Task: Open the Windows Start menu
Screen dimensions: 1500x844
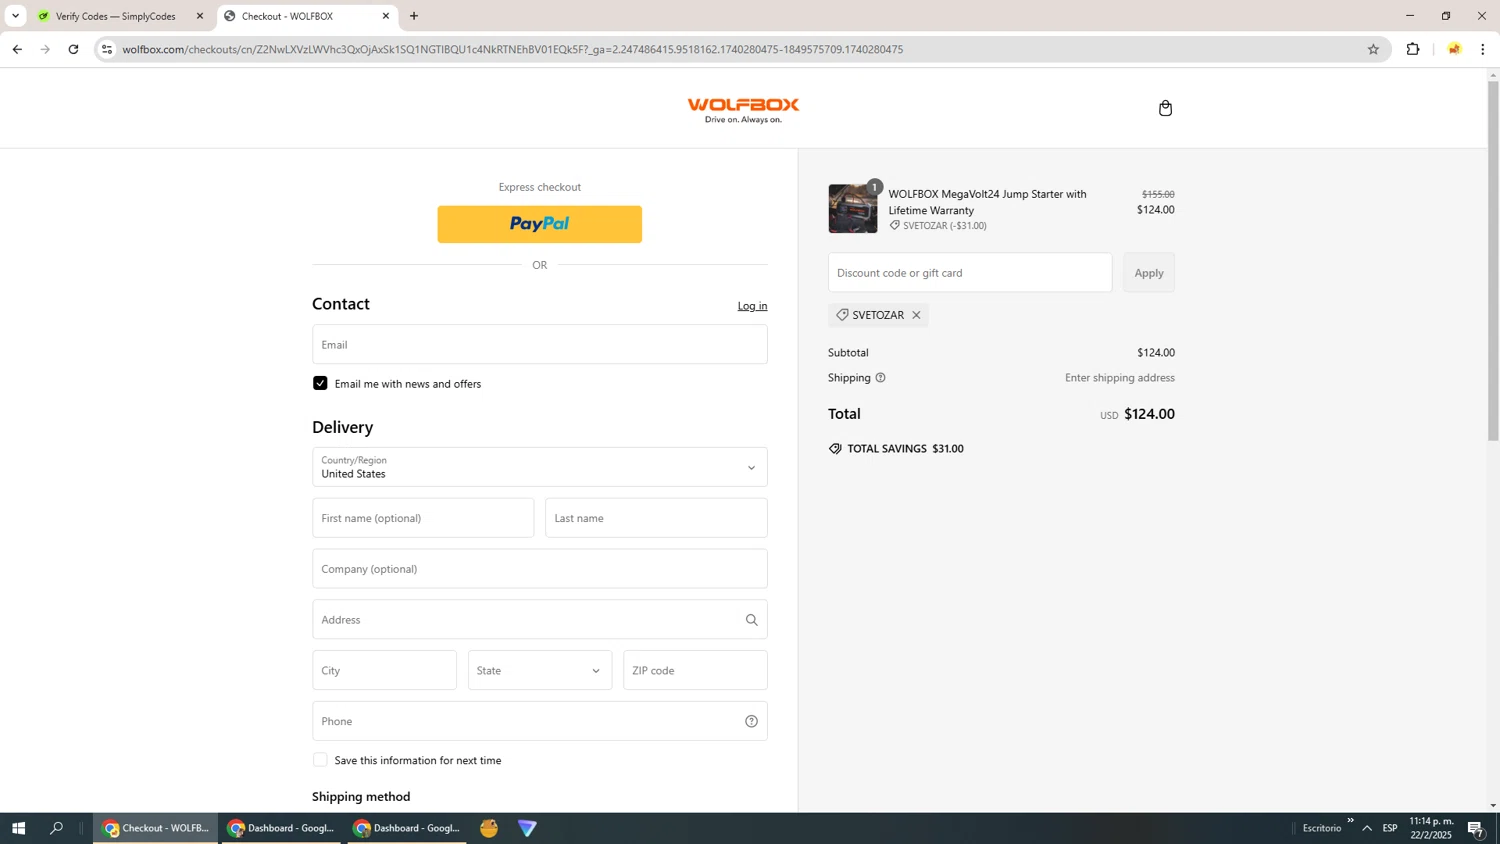Action: pyautogui.click(x=18, y=828)
